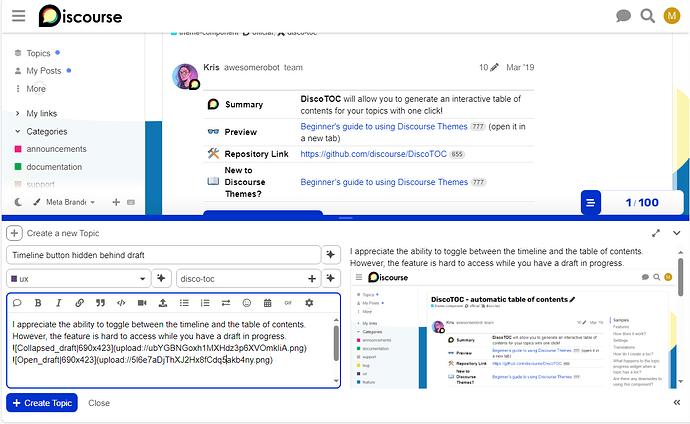This screenshot has height=424, width=690.
Task: Insert blockquote with quote icon
Action: click(x=100, y=303)
